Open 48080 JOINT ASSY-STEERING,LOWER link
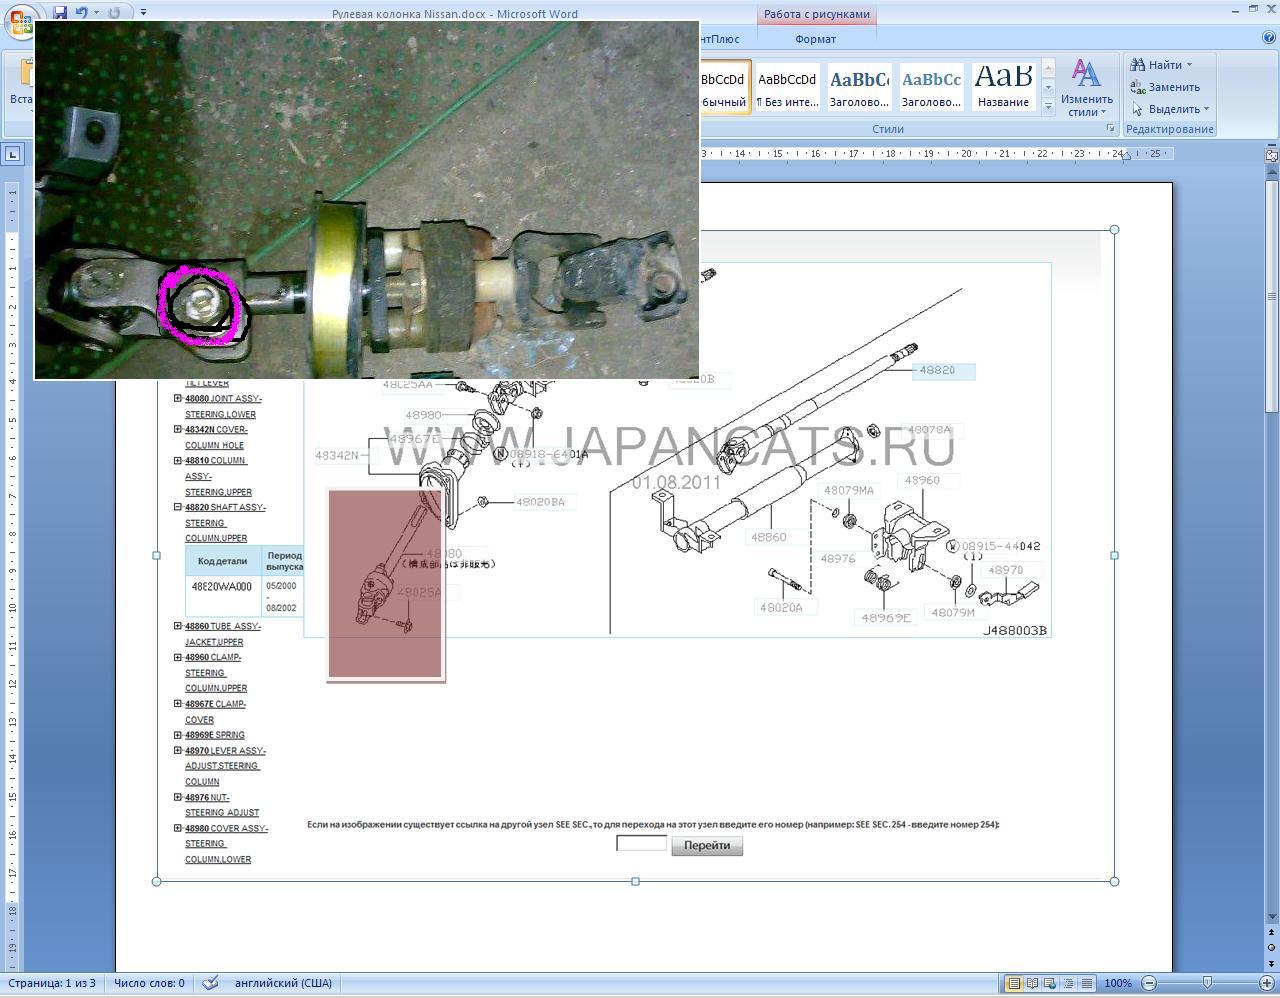This screenshot has width=1280, height=998. (x=223, y=406)
